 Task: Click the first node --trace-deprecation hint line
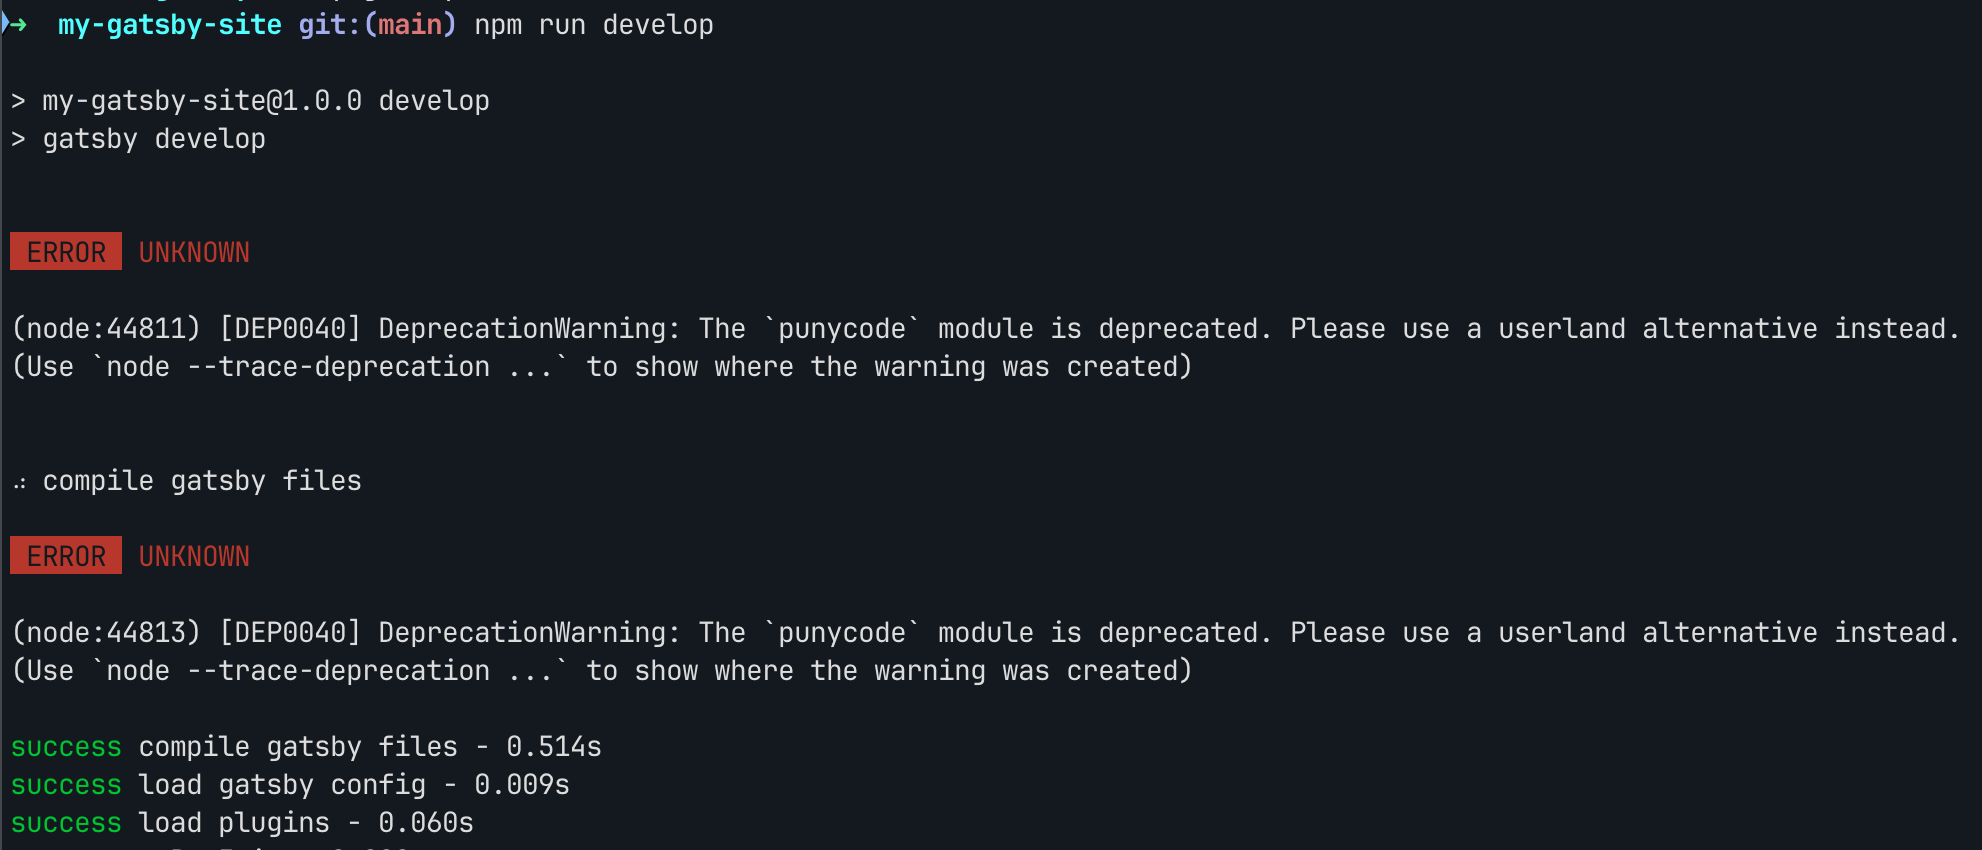point(602,367)
